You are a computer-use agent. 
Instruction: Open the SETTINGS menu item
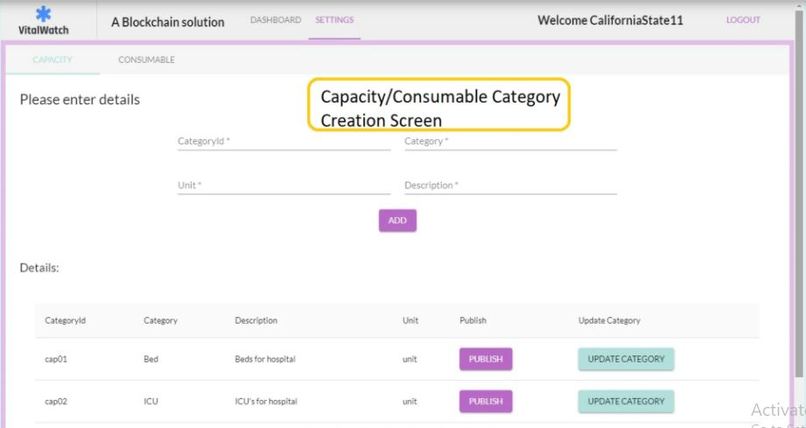click(x=335, y=20)
